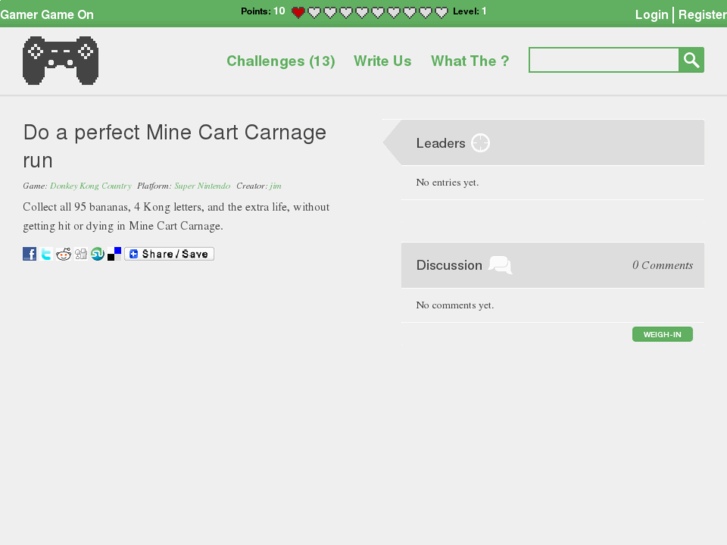Open the Super Nintendo platform link
Image resolution: width=727 pixels, height=545 pixels.
[x=202, y=186]
